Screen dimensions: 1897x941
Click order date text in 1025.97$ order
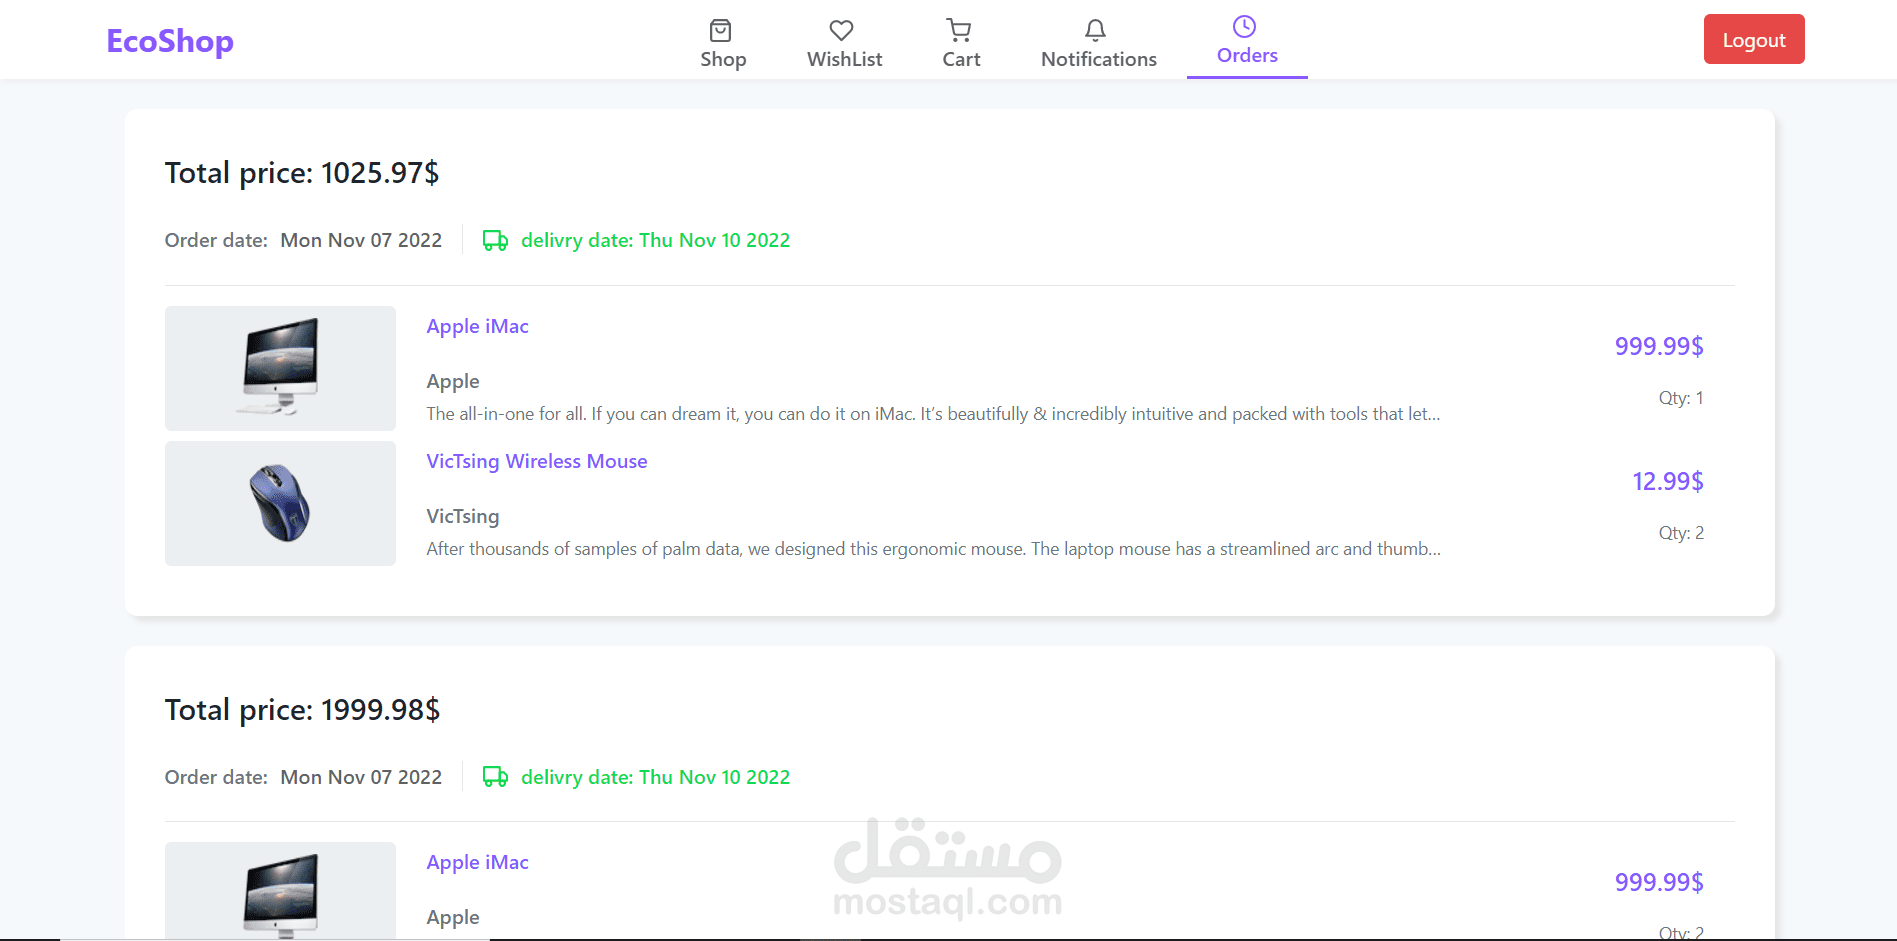(x=303, y=240)
